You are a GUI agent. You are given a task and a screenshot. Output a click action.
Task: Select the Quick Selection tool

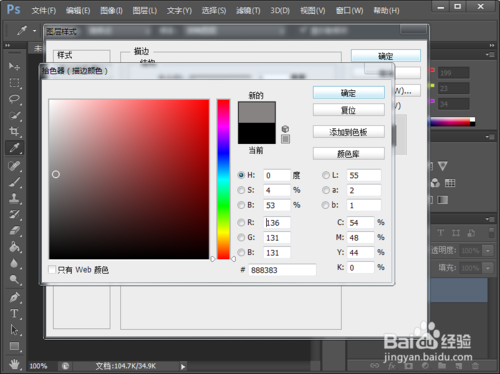[14, 115]
